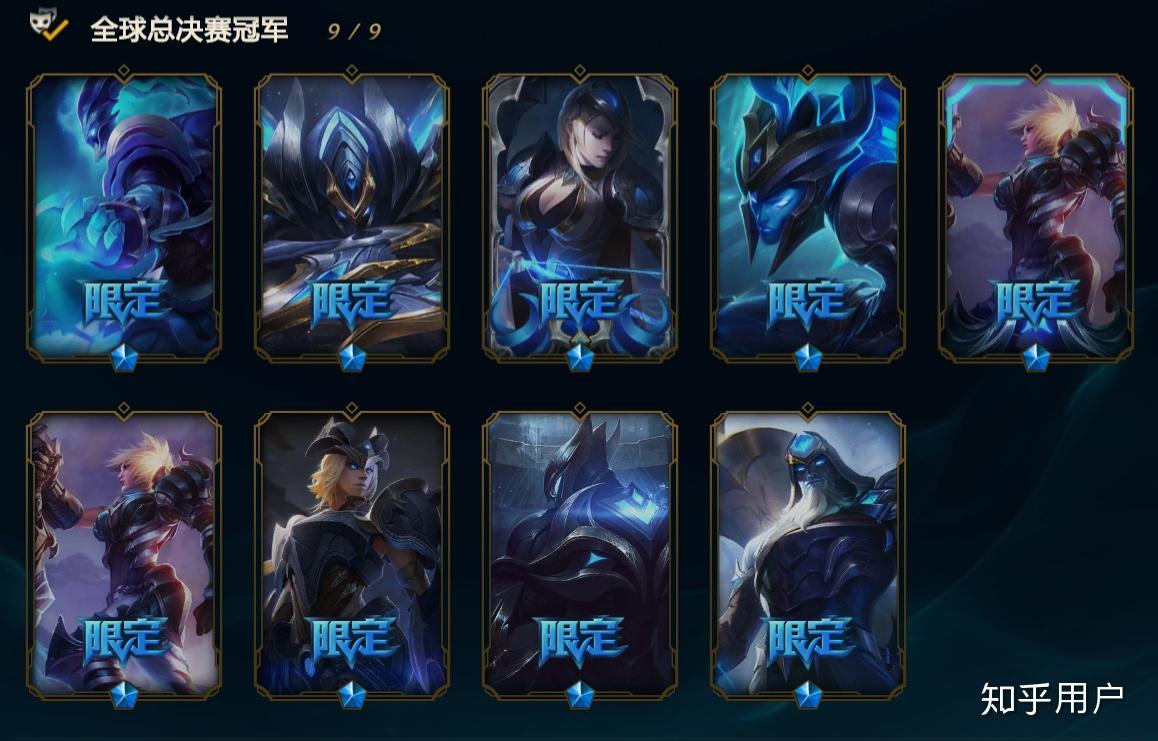Click the blue gem icon under Ryze
The height and width of the screenshot is (741, 1158).
pyautogui.click(x=808, y=694)
